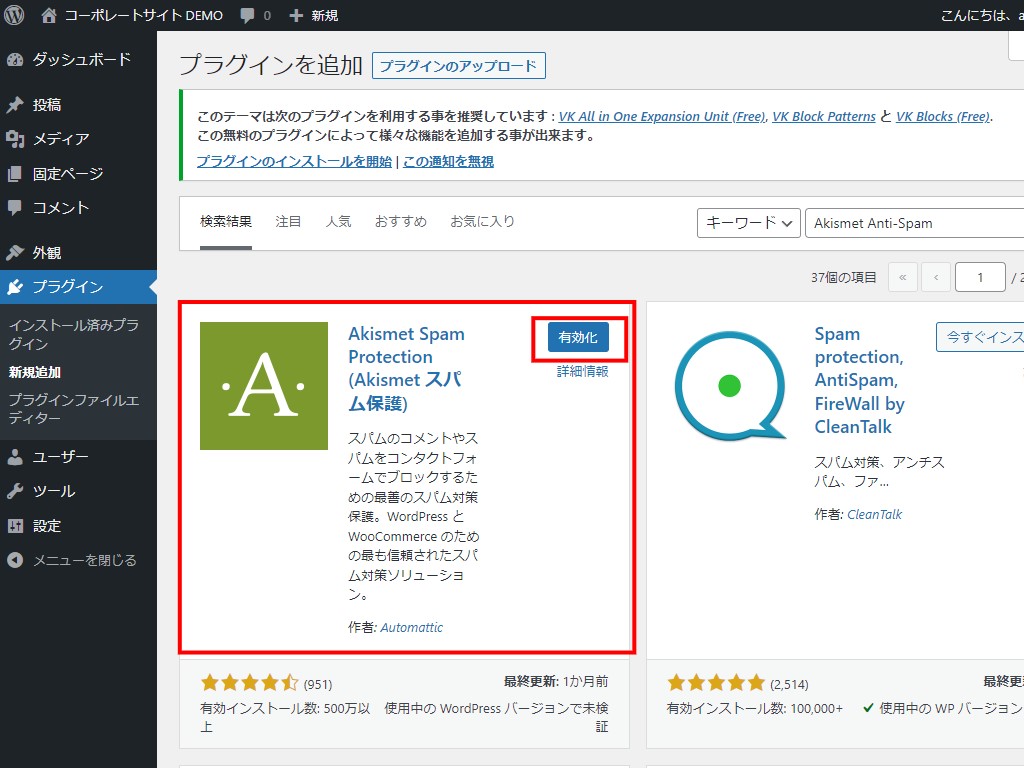Open the メディア library menu

pyautogui.click(x=60, y=139)
